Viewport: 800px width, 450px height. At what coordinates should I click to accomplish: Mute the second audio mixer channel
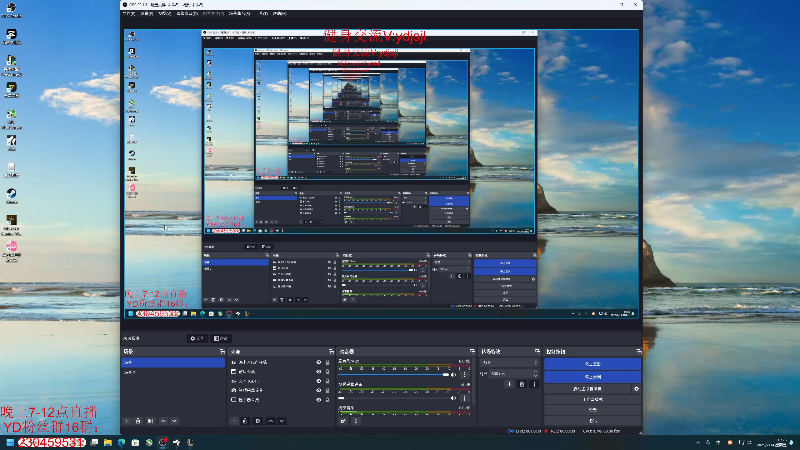[454, 398]
